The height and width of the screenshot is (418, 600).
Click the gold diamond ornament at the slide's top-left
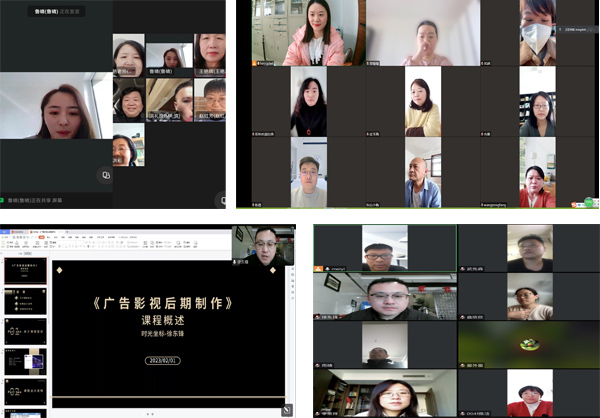click(59, 270)
